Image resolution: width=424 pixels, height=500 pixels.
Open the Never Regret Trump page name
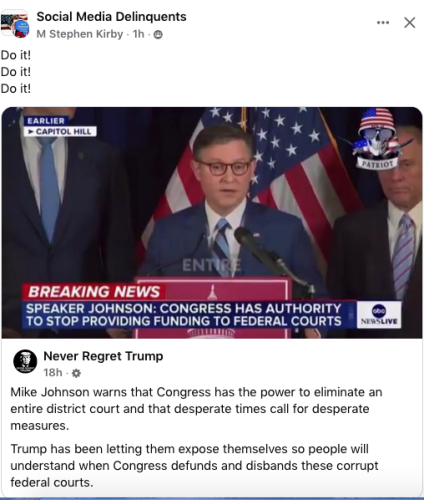103,356
